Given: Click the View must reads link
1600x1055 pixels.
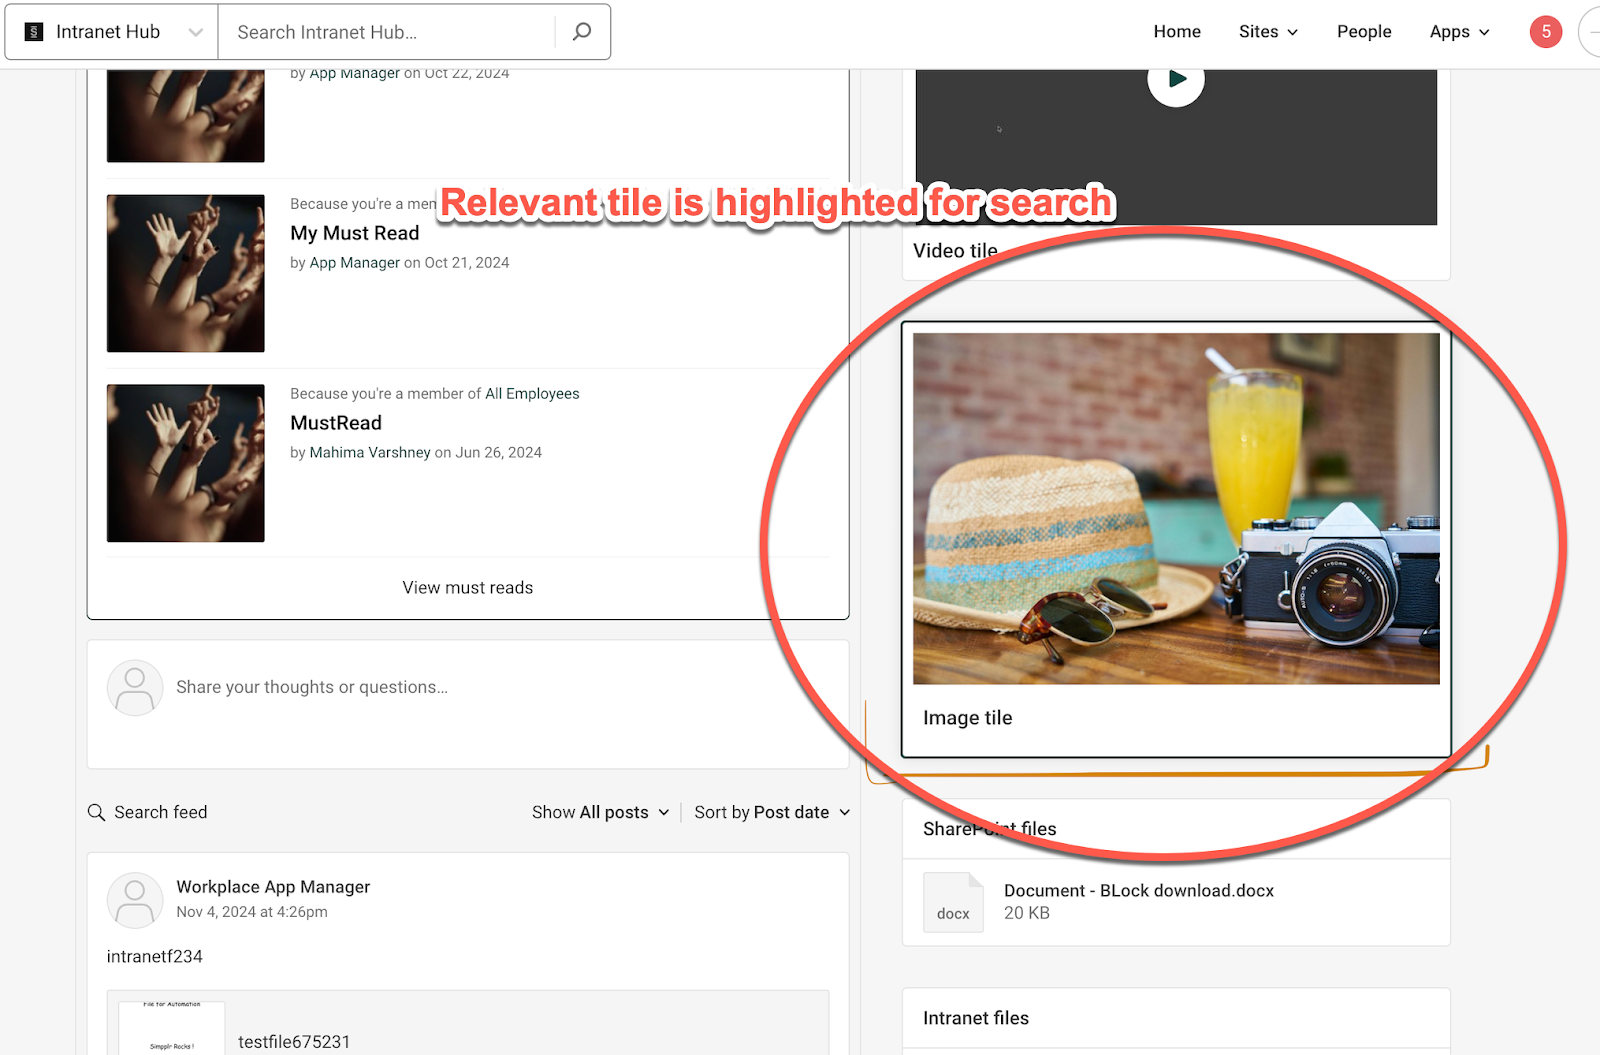Looking at the screenshot, I should click(x=468, y=588).
